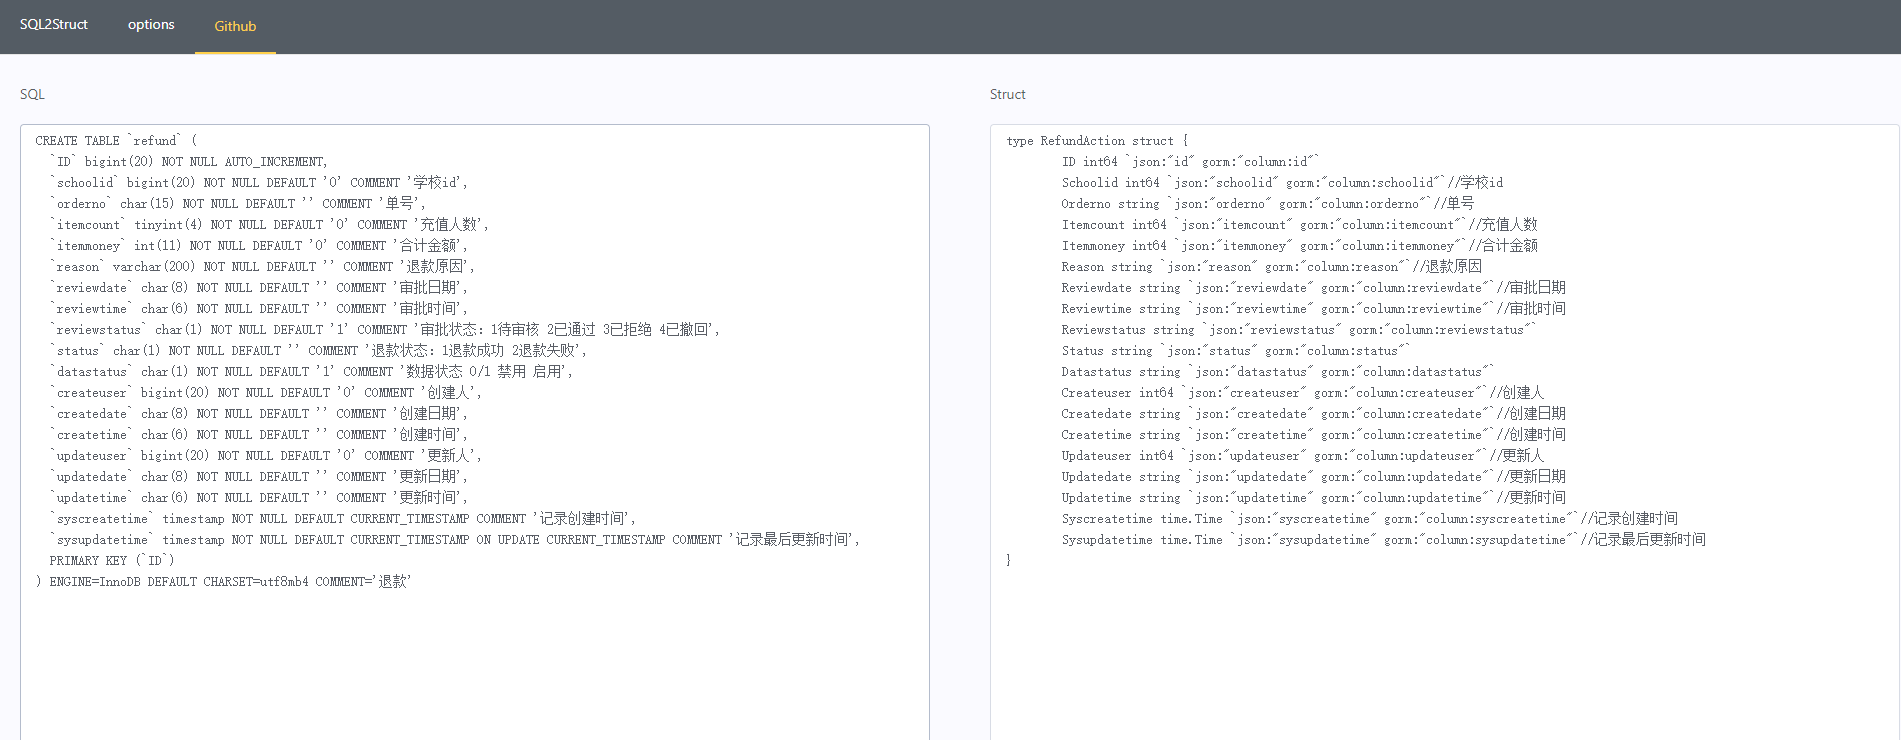Click empty space at the bottom of the SQL textarea
Viewport: 1901px width, 740px height.
pos(474,680)
